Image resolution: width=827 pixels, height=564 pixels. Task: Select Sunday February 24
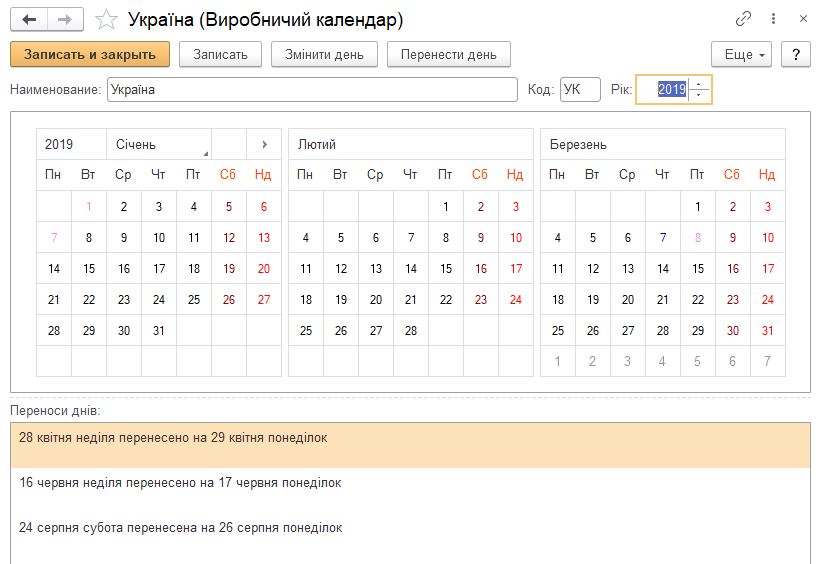pyautogui.click(x=516, y=300)
